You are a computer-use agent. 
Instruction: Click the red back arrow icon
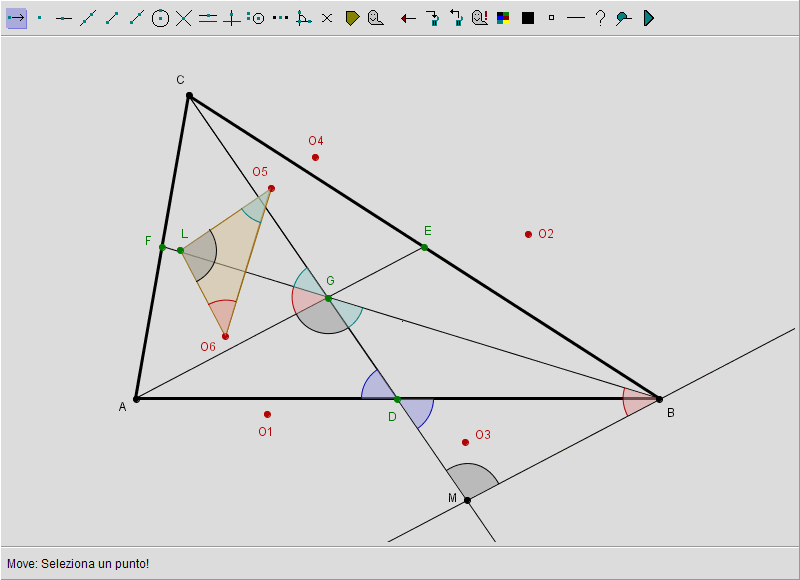click(408, 18)
